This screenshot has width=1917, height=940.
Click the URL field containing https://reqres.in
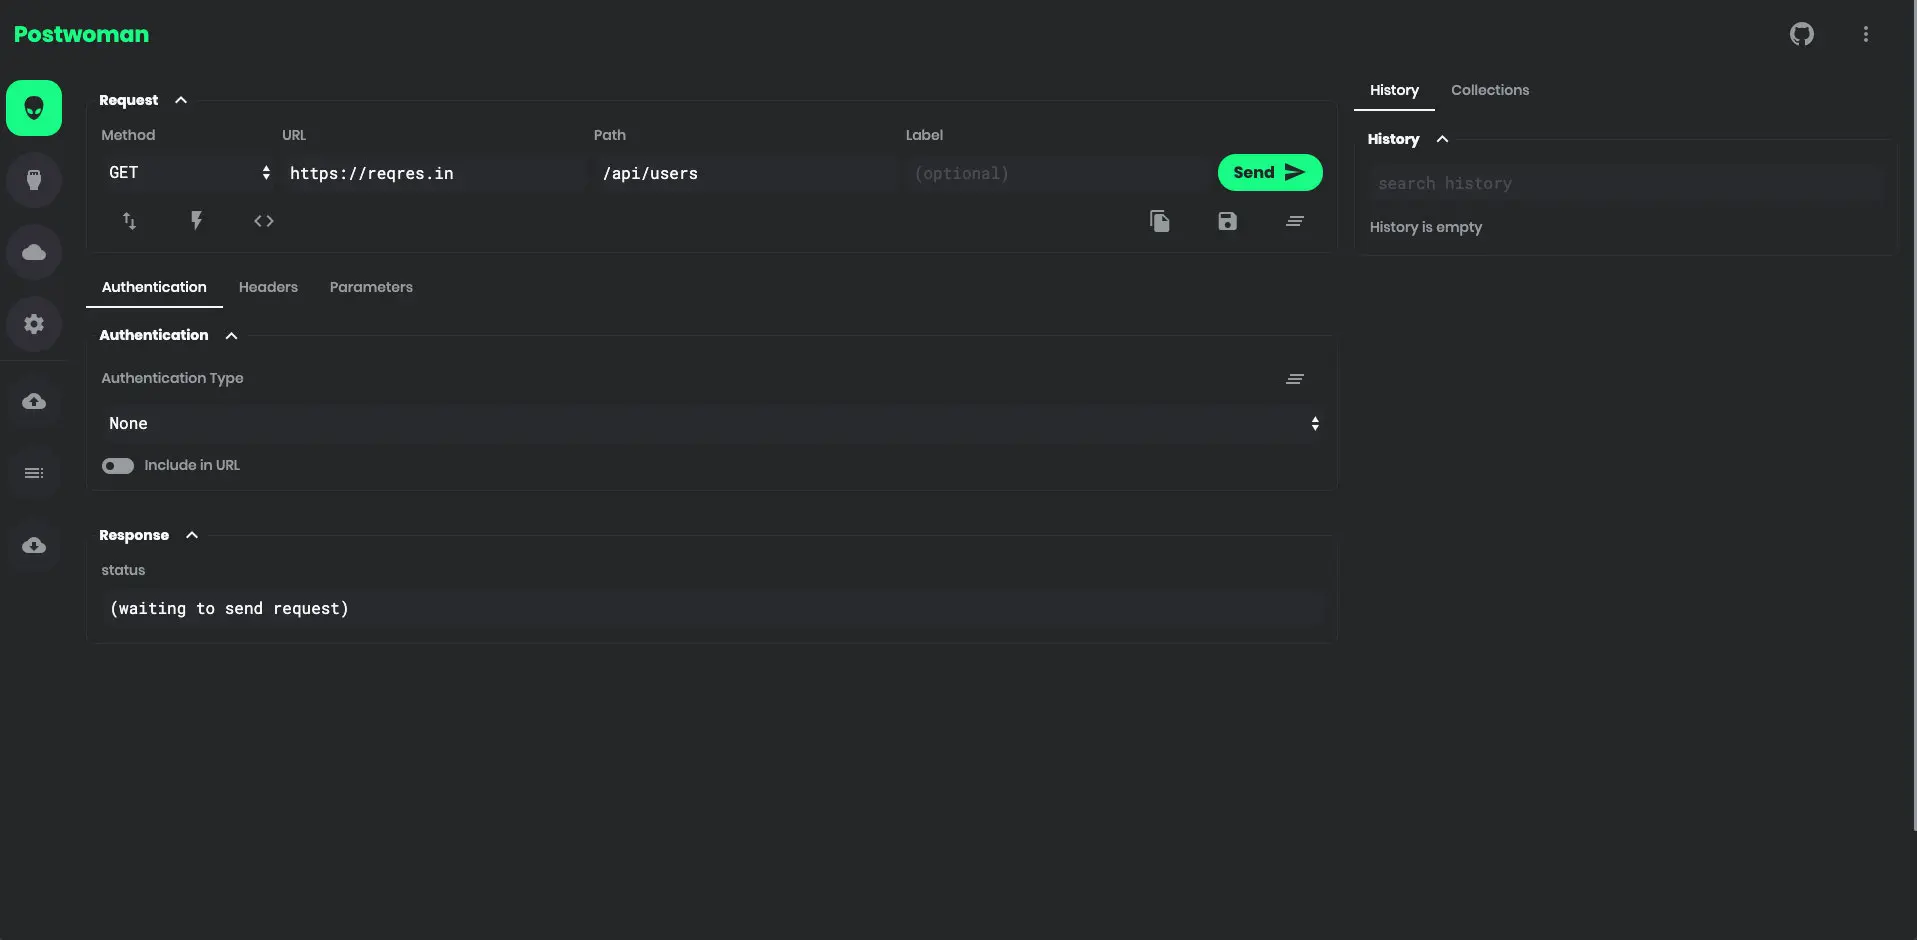434,173
